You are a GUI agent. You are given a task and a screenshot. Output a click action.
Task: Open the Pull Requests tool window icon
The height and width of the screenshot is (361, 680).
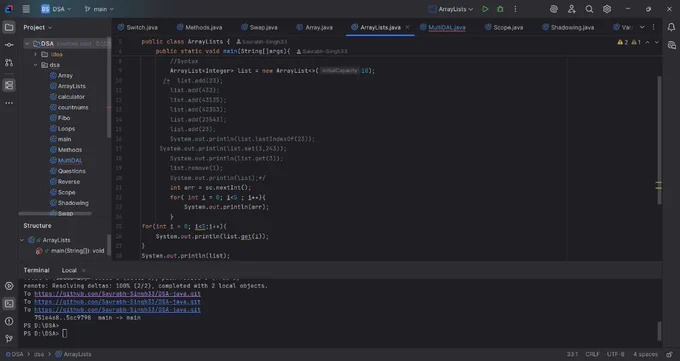(x=9, y=62)
